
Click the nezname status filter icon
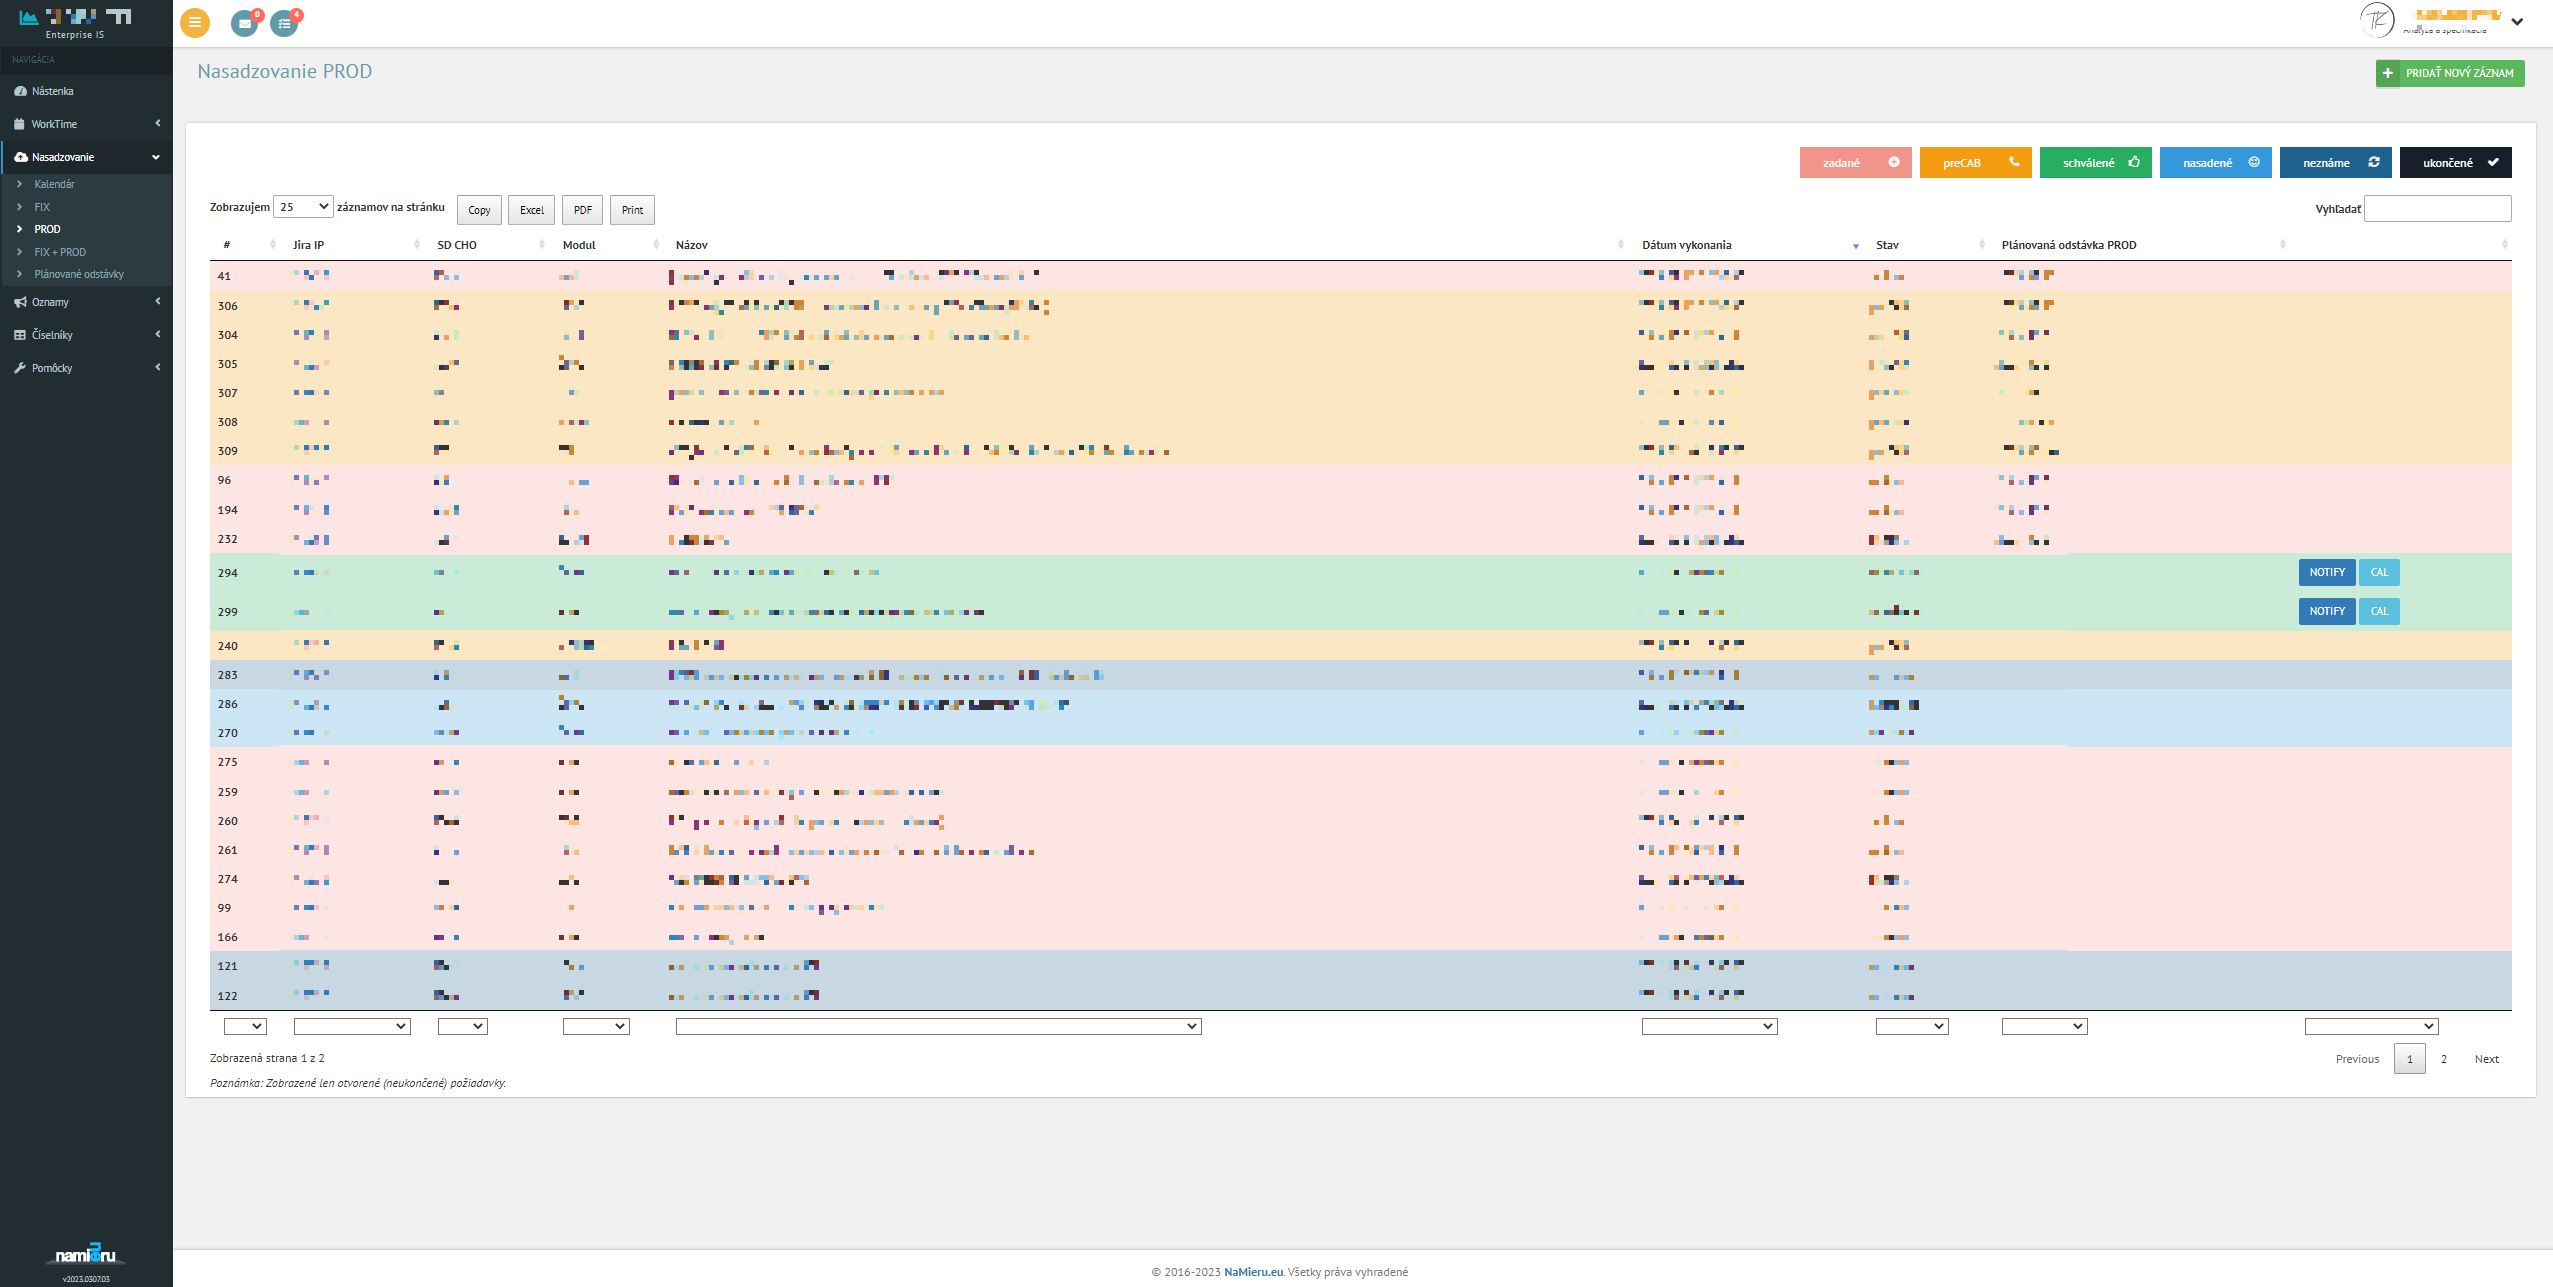click(2374, 161)
